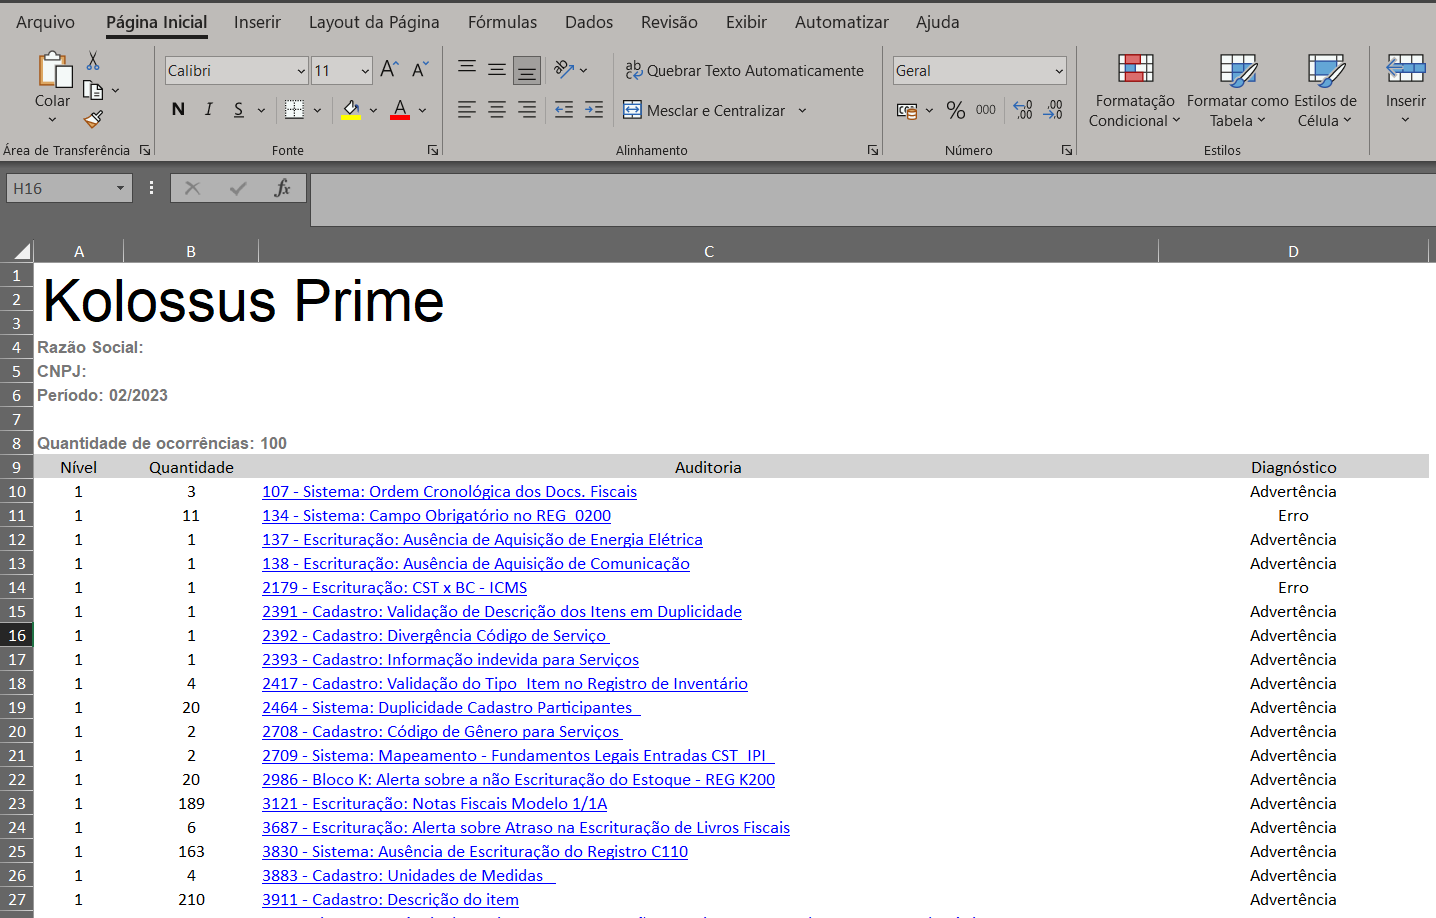Screen dimensions: 1436x918
Task: Toggle bottom vertical alignment
Action: (527, 69)
